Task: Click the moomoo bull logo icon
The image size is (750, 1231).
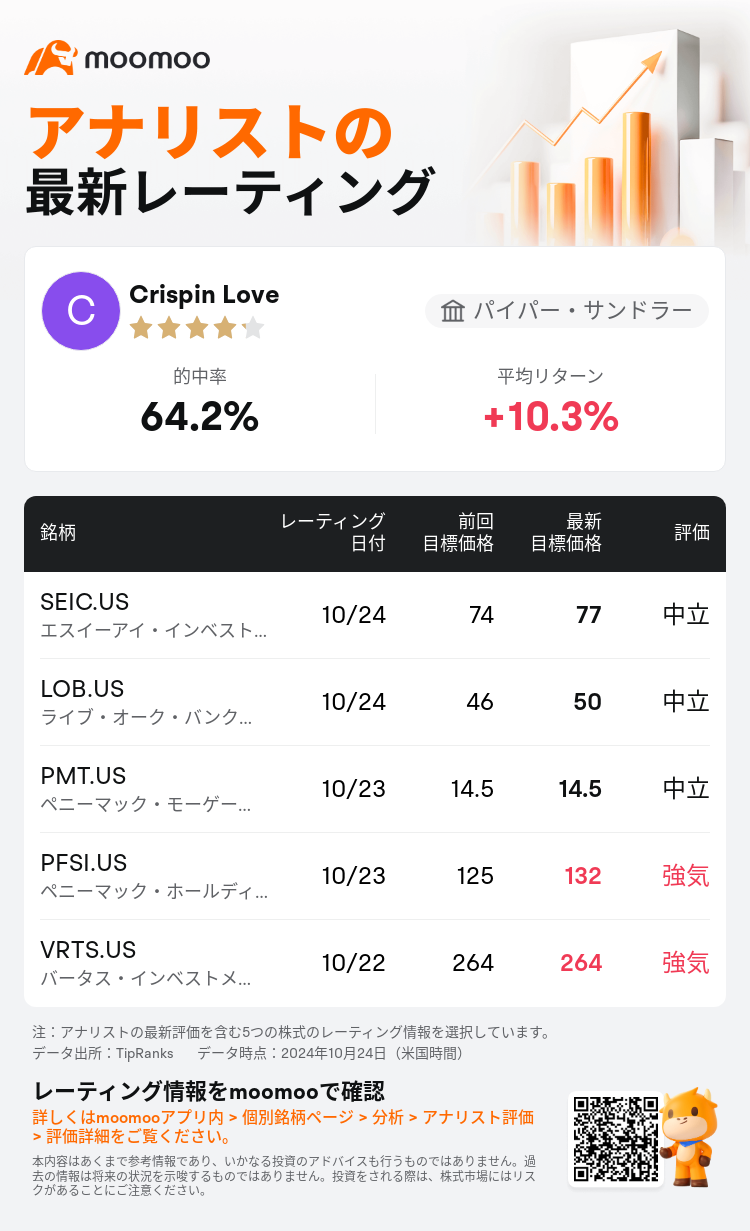Action: point(50,58)
